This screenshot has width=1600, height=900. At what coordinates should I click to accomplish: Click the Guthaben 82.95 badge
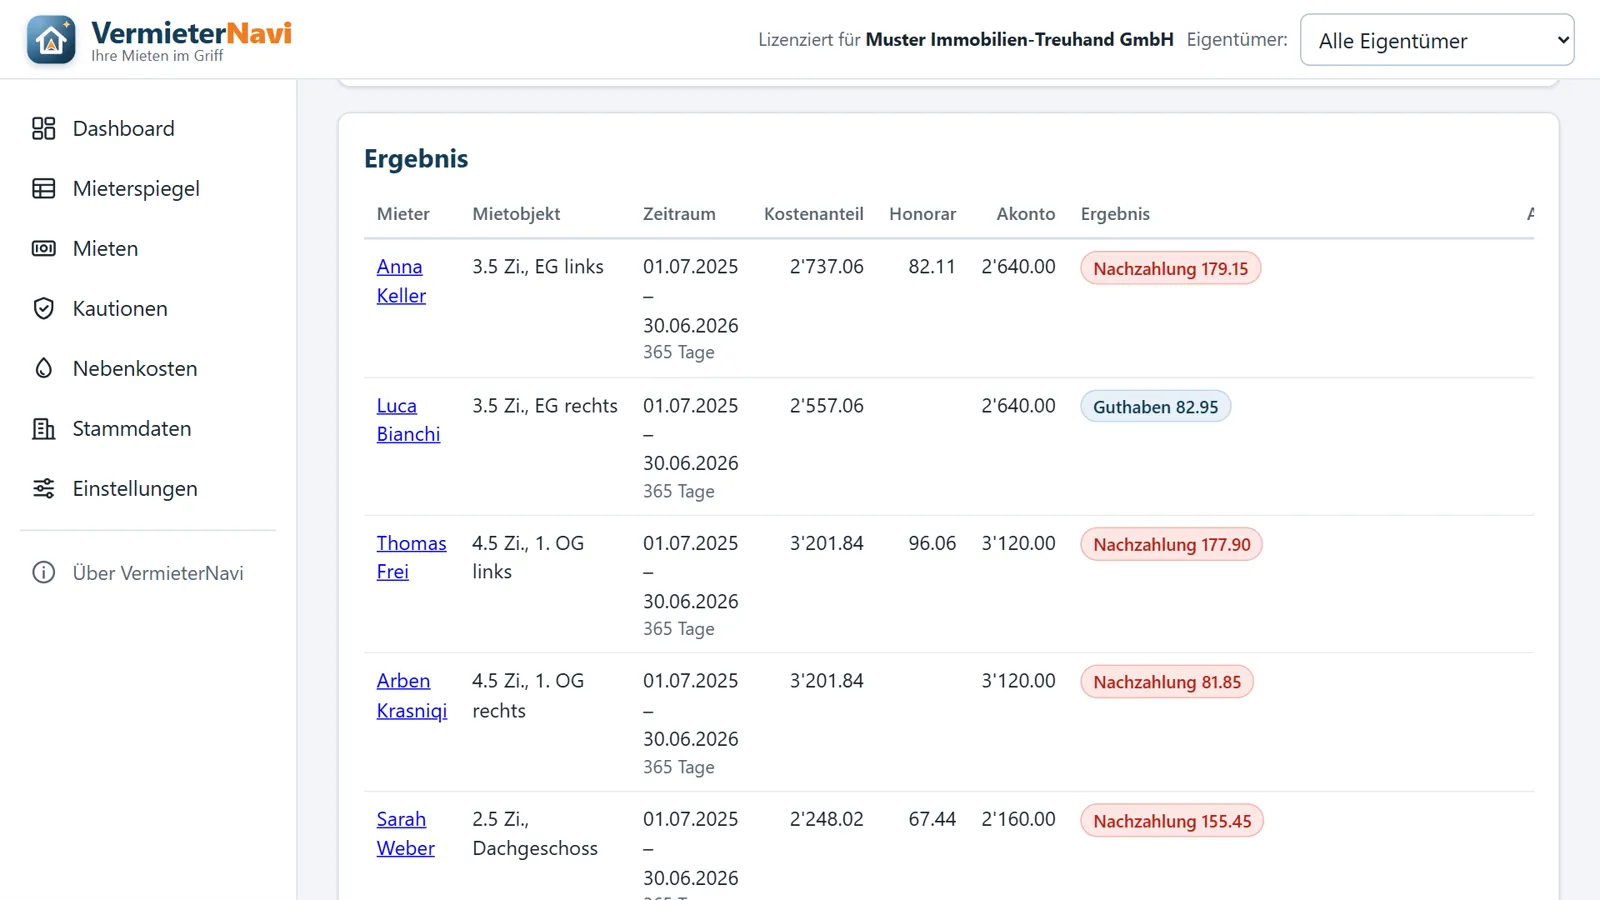1155,407
